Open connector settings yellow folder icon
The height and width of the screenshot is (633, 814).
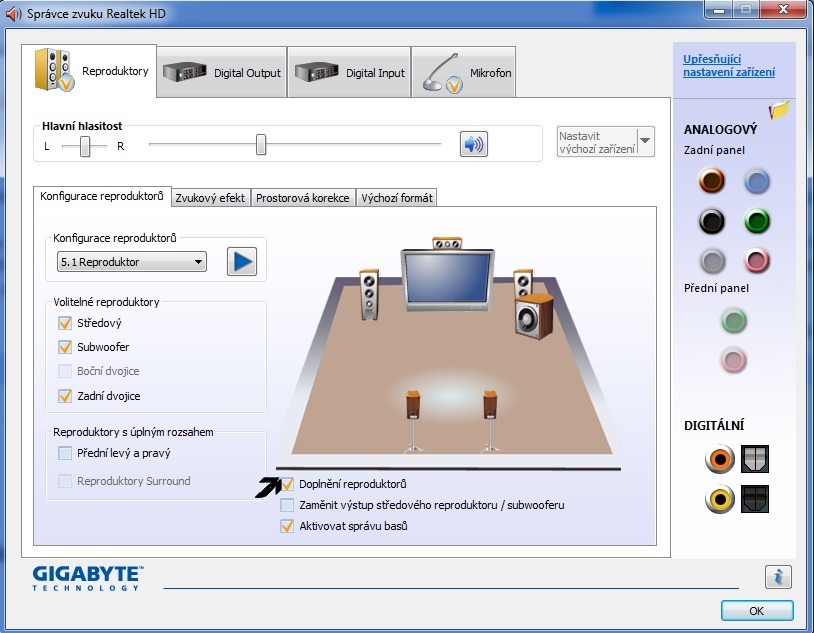click(x=780, y=110)
